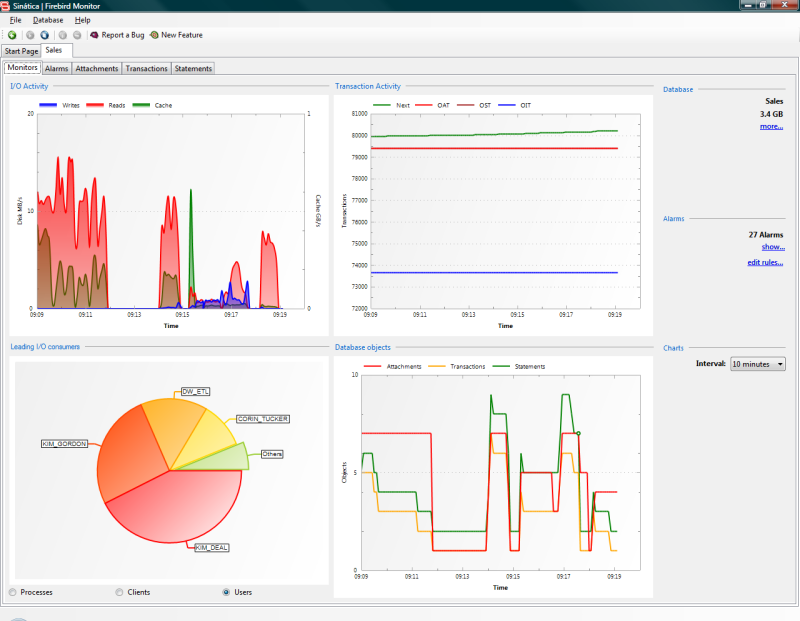Click the 'edit rules...' link

(765, 262)
